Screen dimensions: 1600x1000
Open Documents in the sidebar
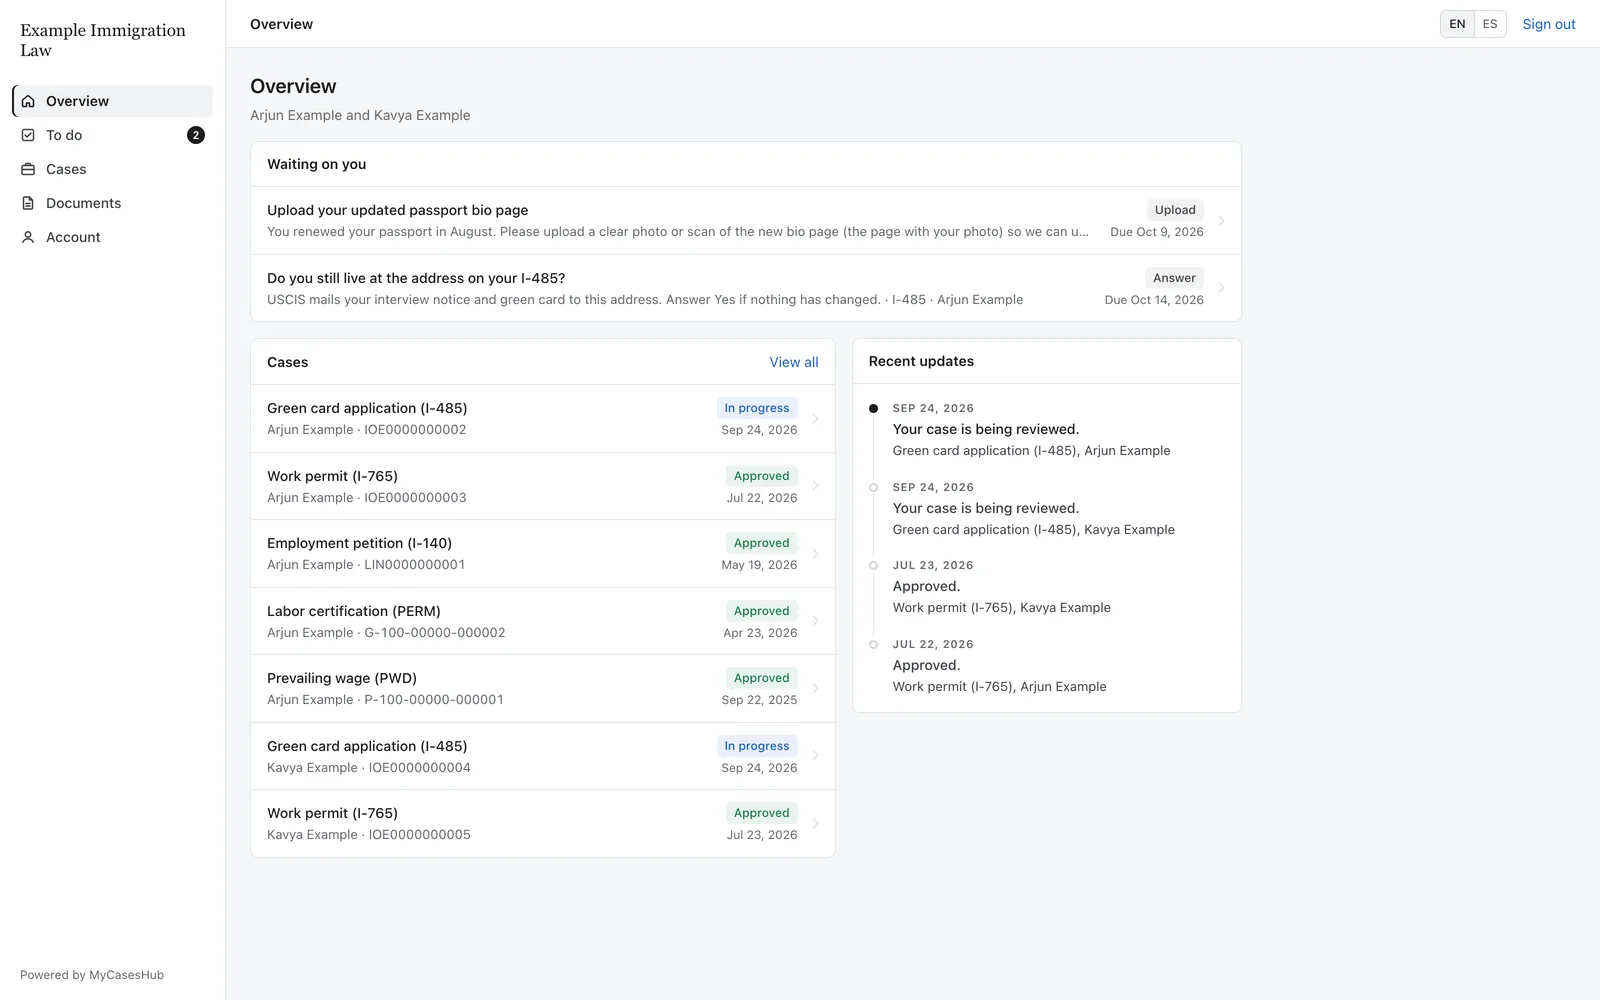coord(113,203)
